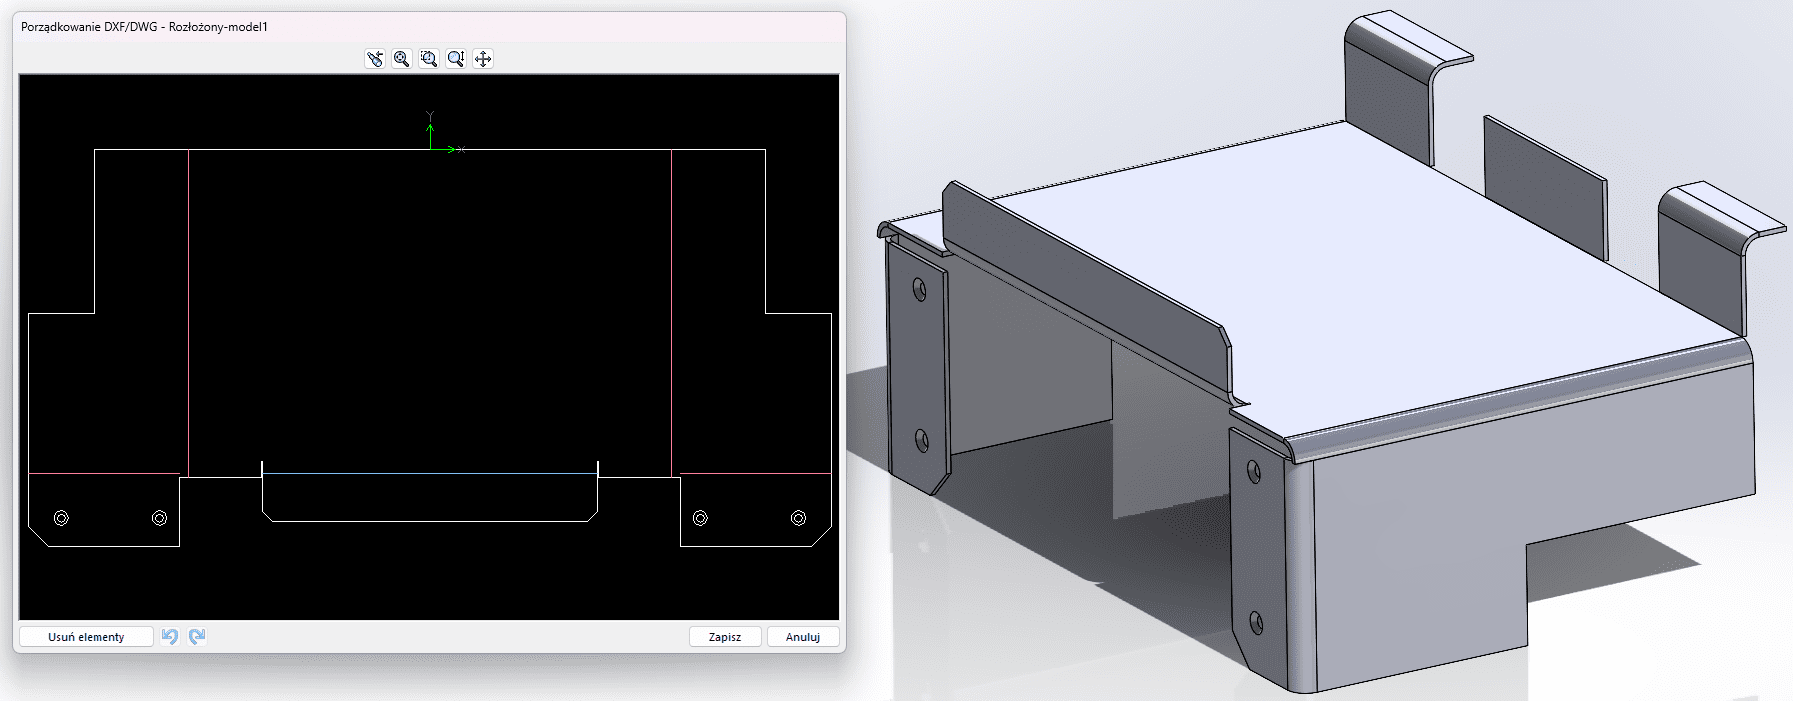The image size is (1793, 701).
Task: Click the Previous View telescope icon
Action: pos(375,59)
